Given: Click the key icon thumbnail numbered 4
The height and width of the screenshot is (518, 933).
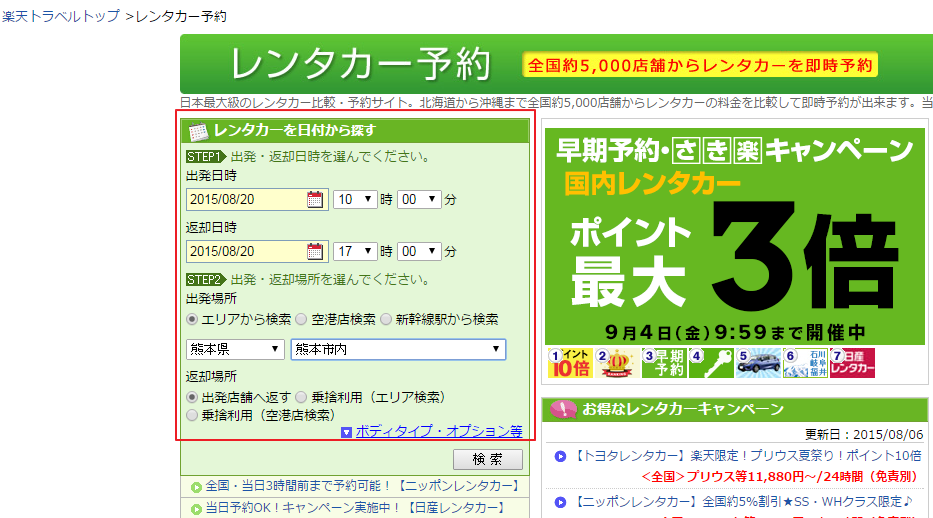Looking at the screenshot, I should [x=711, y=363].
